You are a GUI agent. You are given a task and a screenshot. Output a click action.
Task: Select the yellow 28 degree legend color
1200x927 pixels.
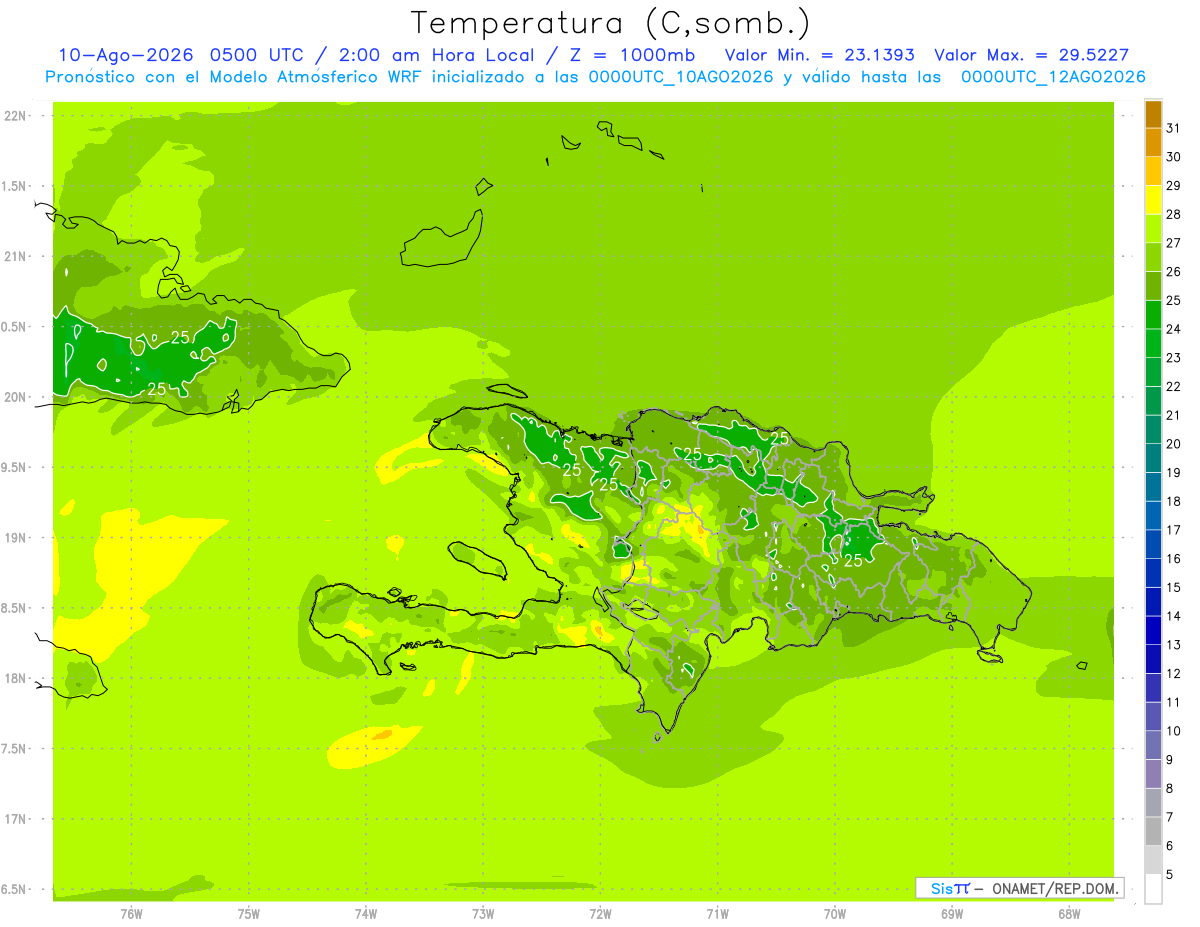(1153, 200)
